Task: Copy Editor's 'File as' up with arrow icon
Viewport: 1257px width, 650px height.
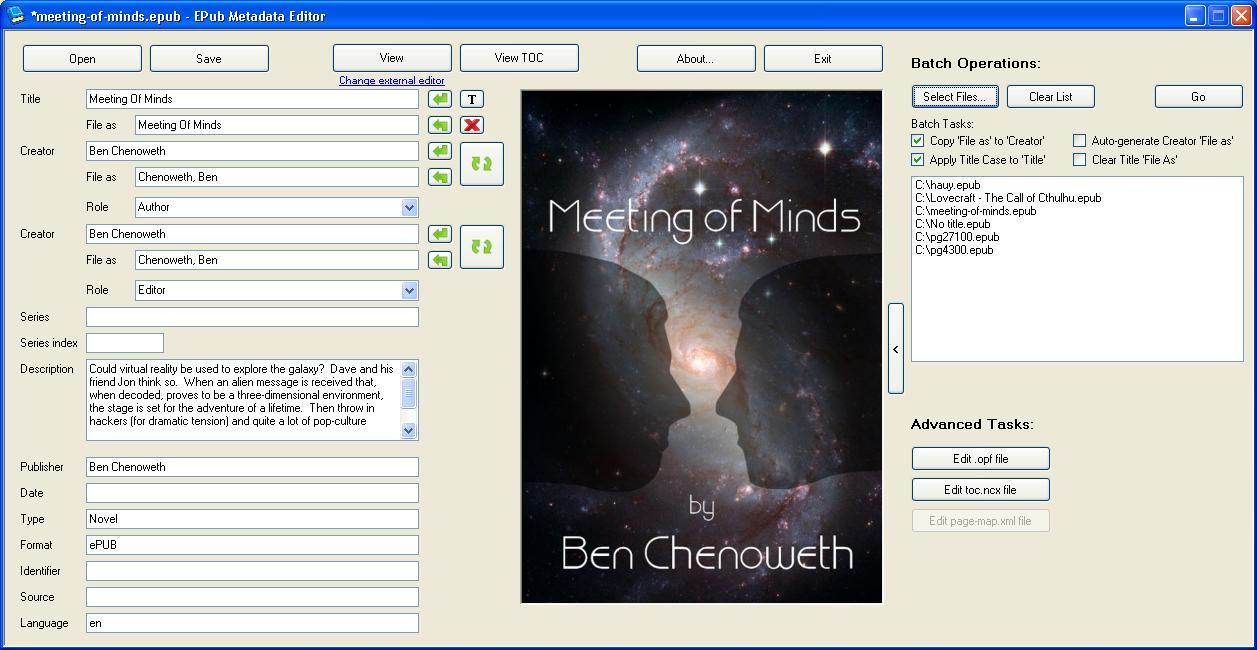Action: tap(438, 259)
